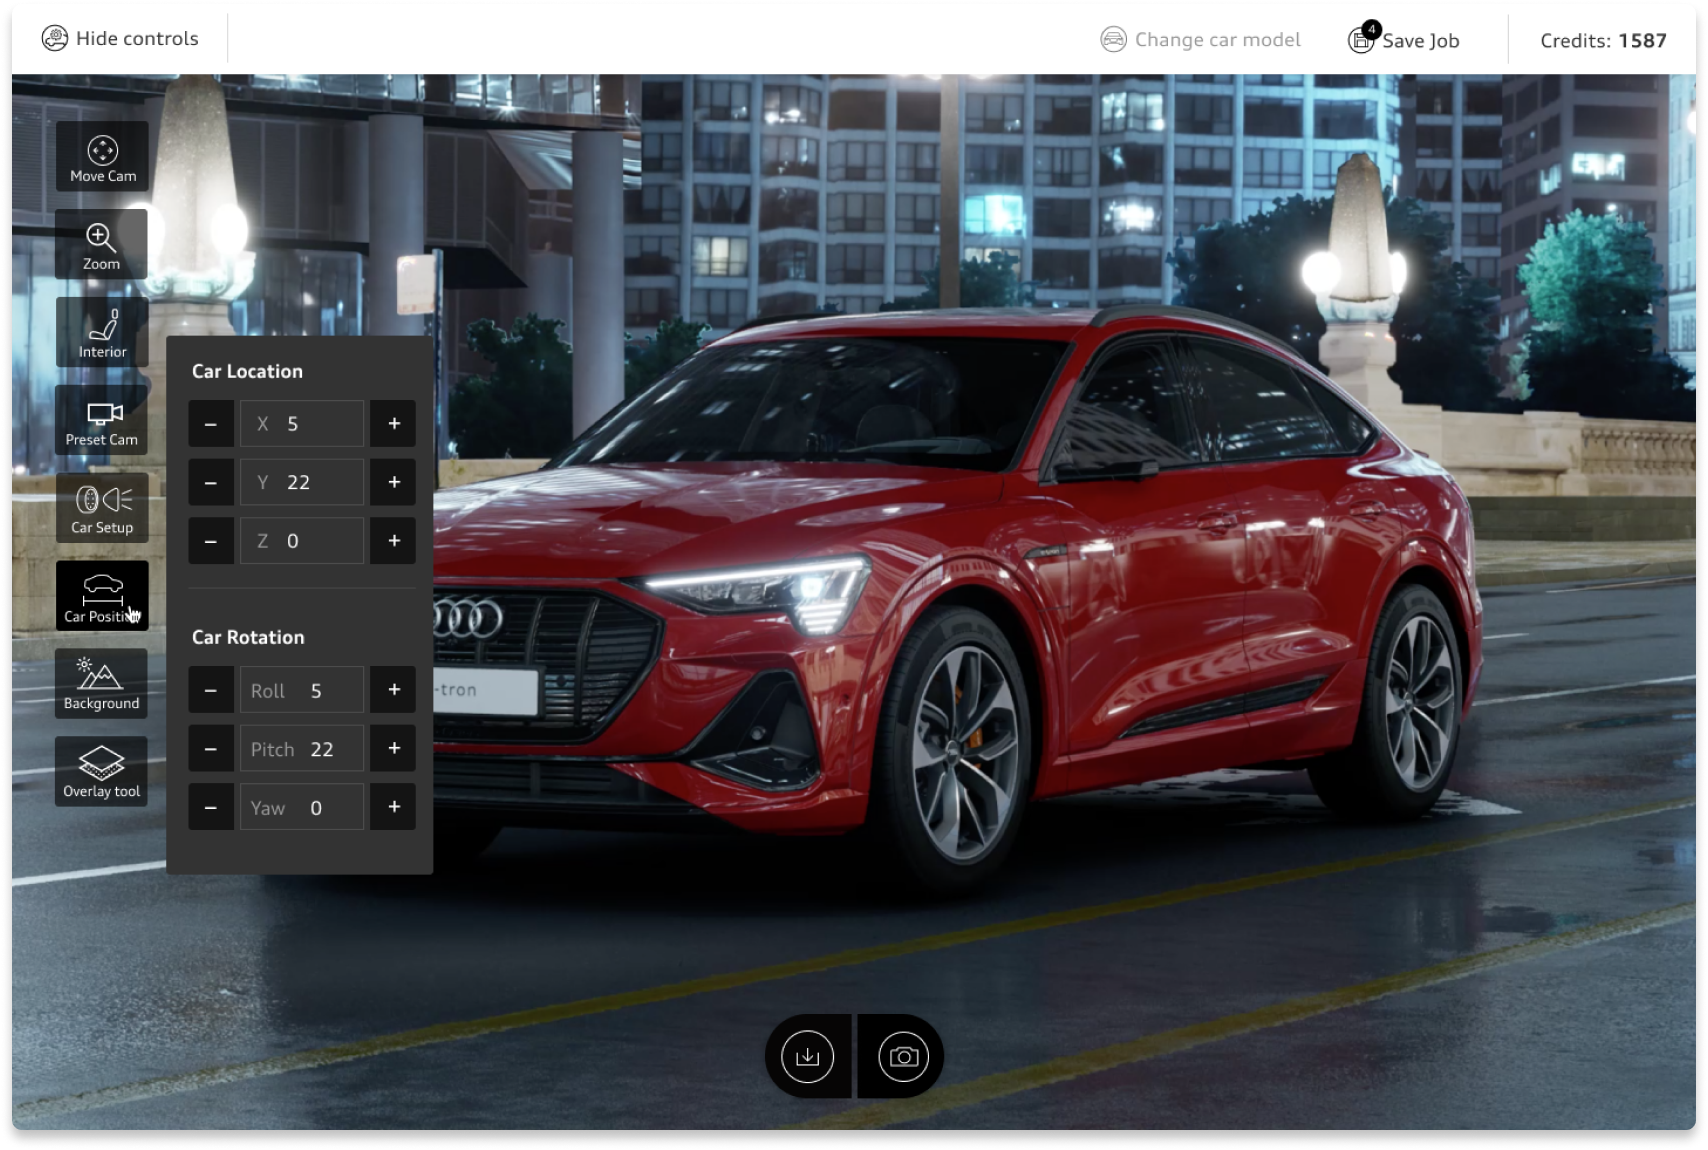The height and width of the screenshot is (1150, 1708).
Task: Click Save Job
Action: (1404, 40)
